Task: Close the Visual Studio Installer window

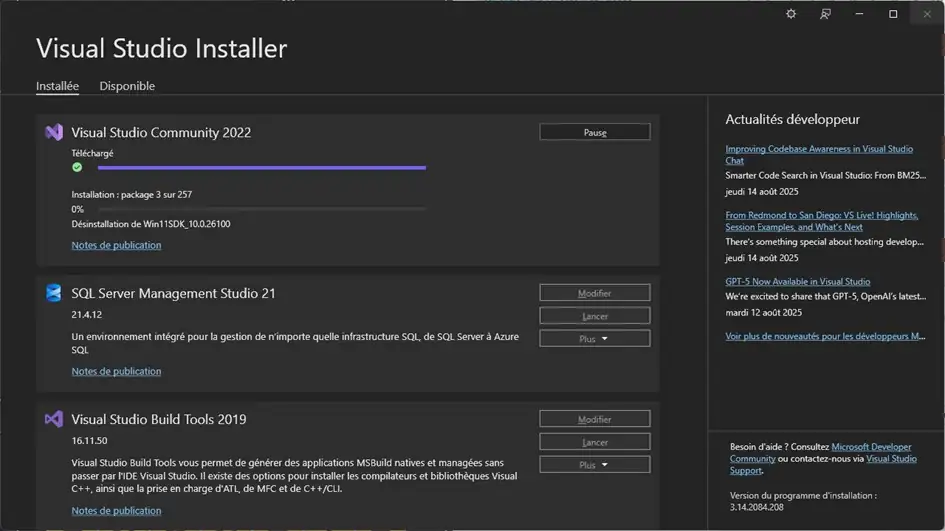Action: [927, 14]
